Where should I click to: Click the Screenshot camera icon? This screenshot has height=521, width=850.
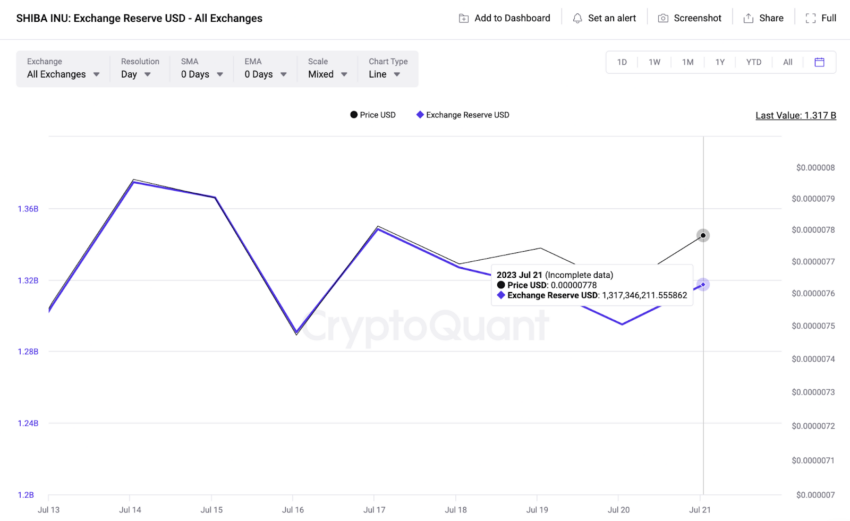663,18
